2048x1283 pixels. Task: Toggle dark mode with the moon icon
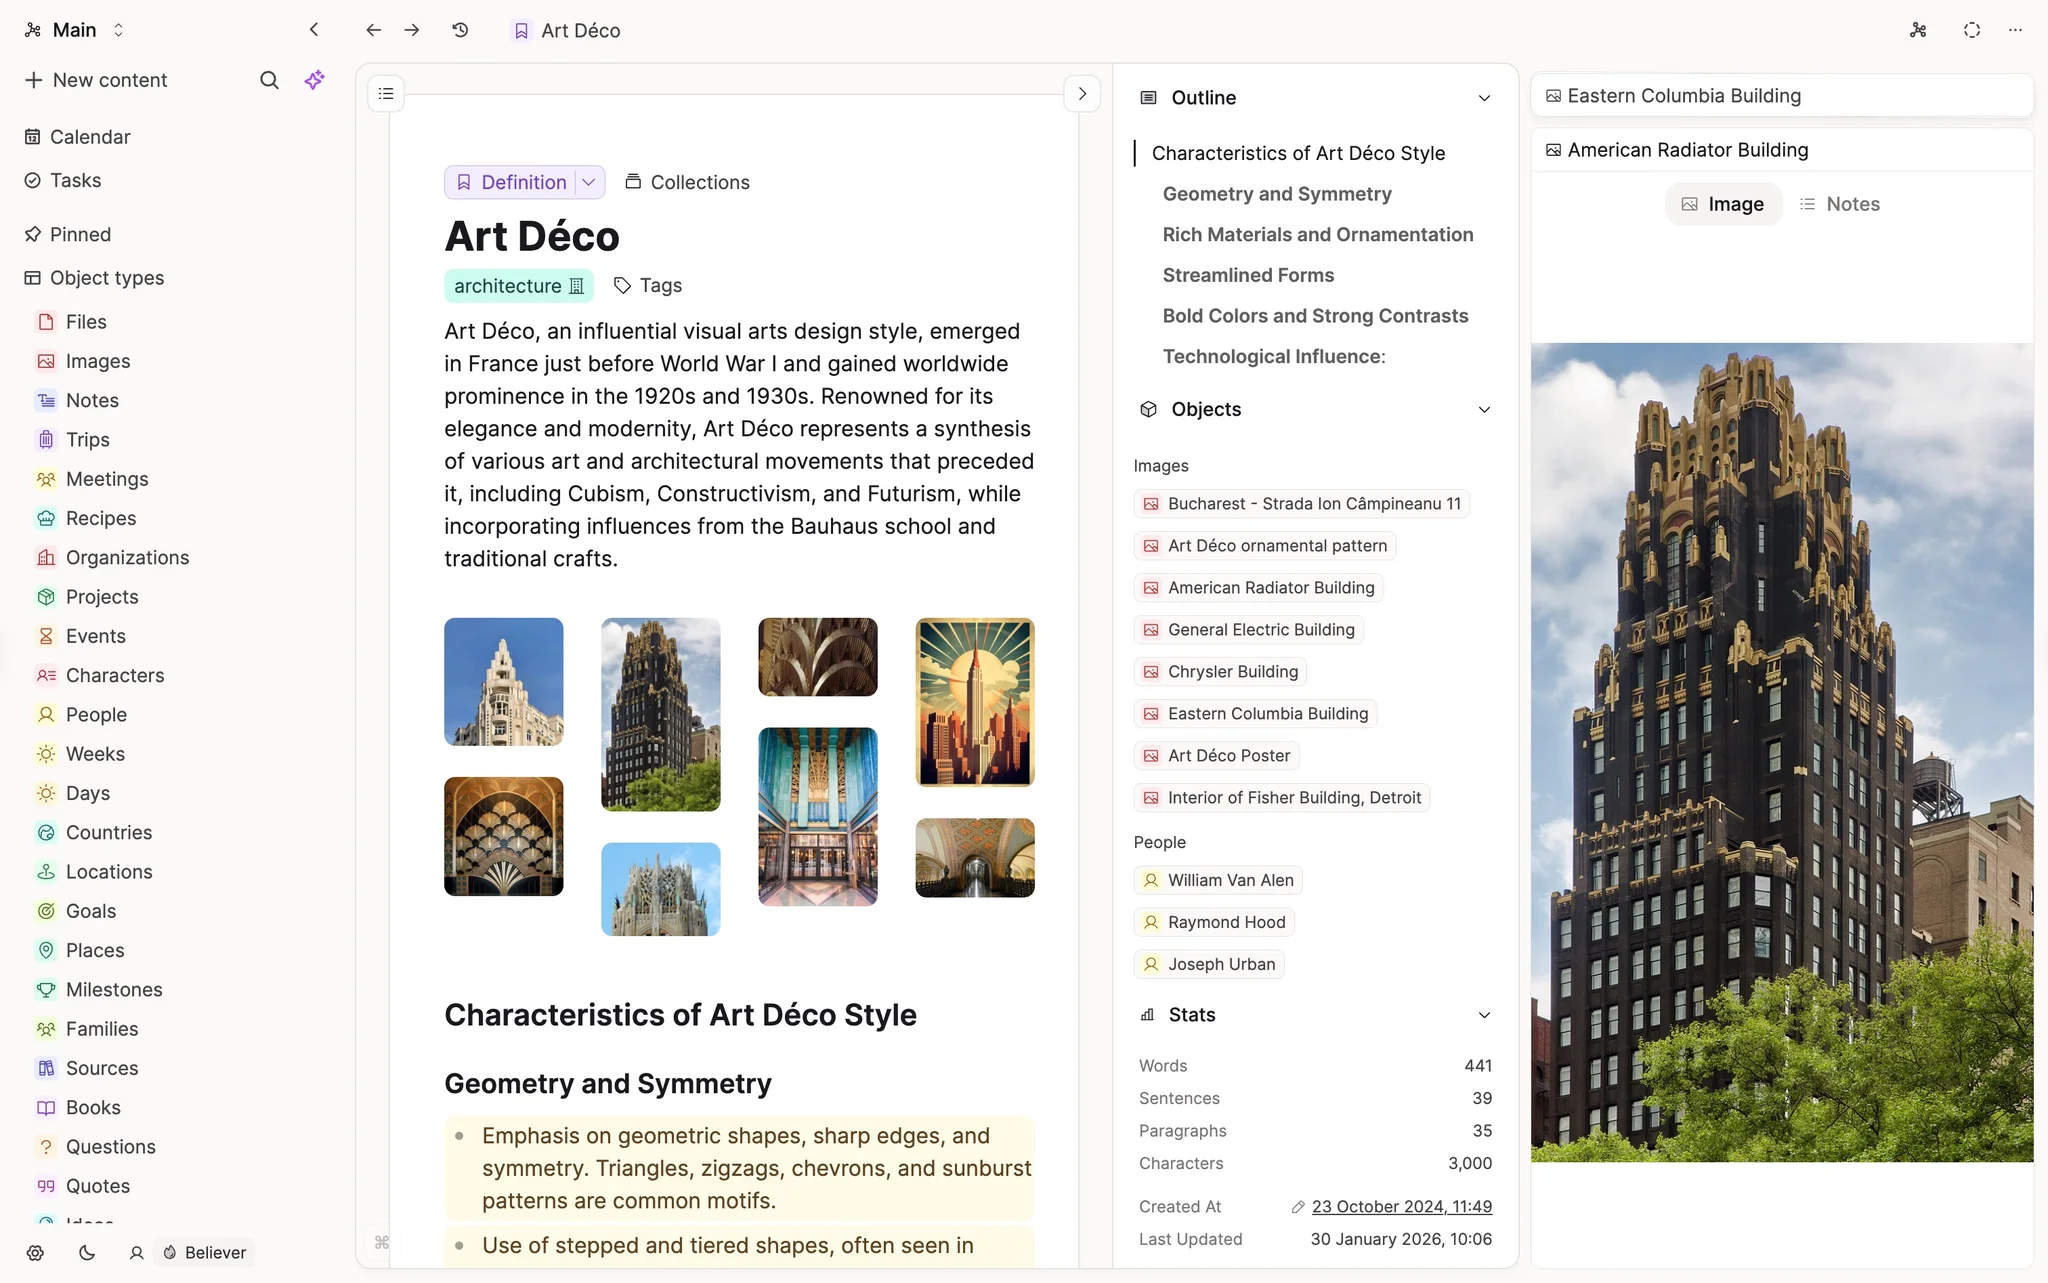tap(85, 1252)
